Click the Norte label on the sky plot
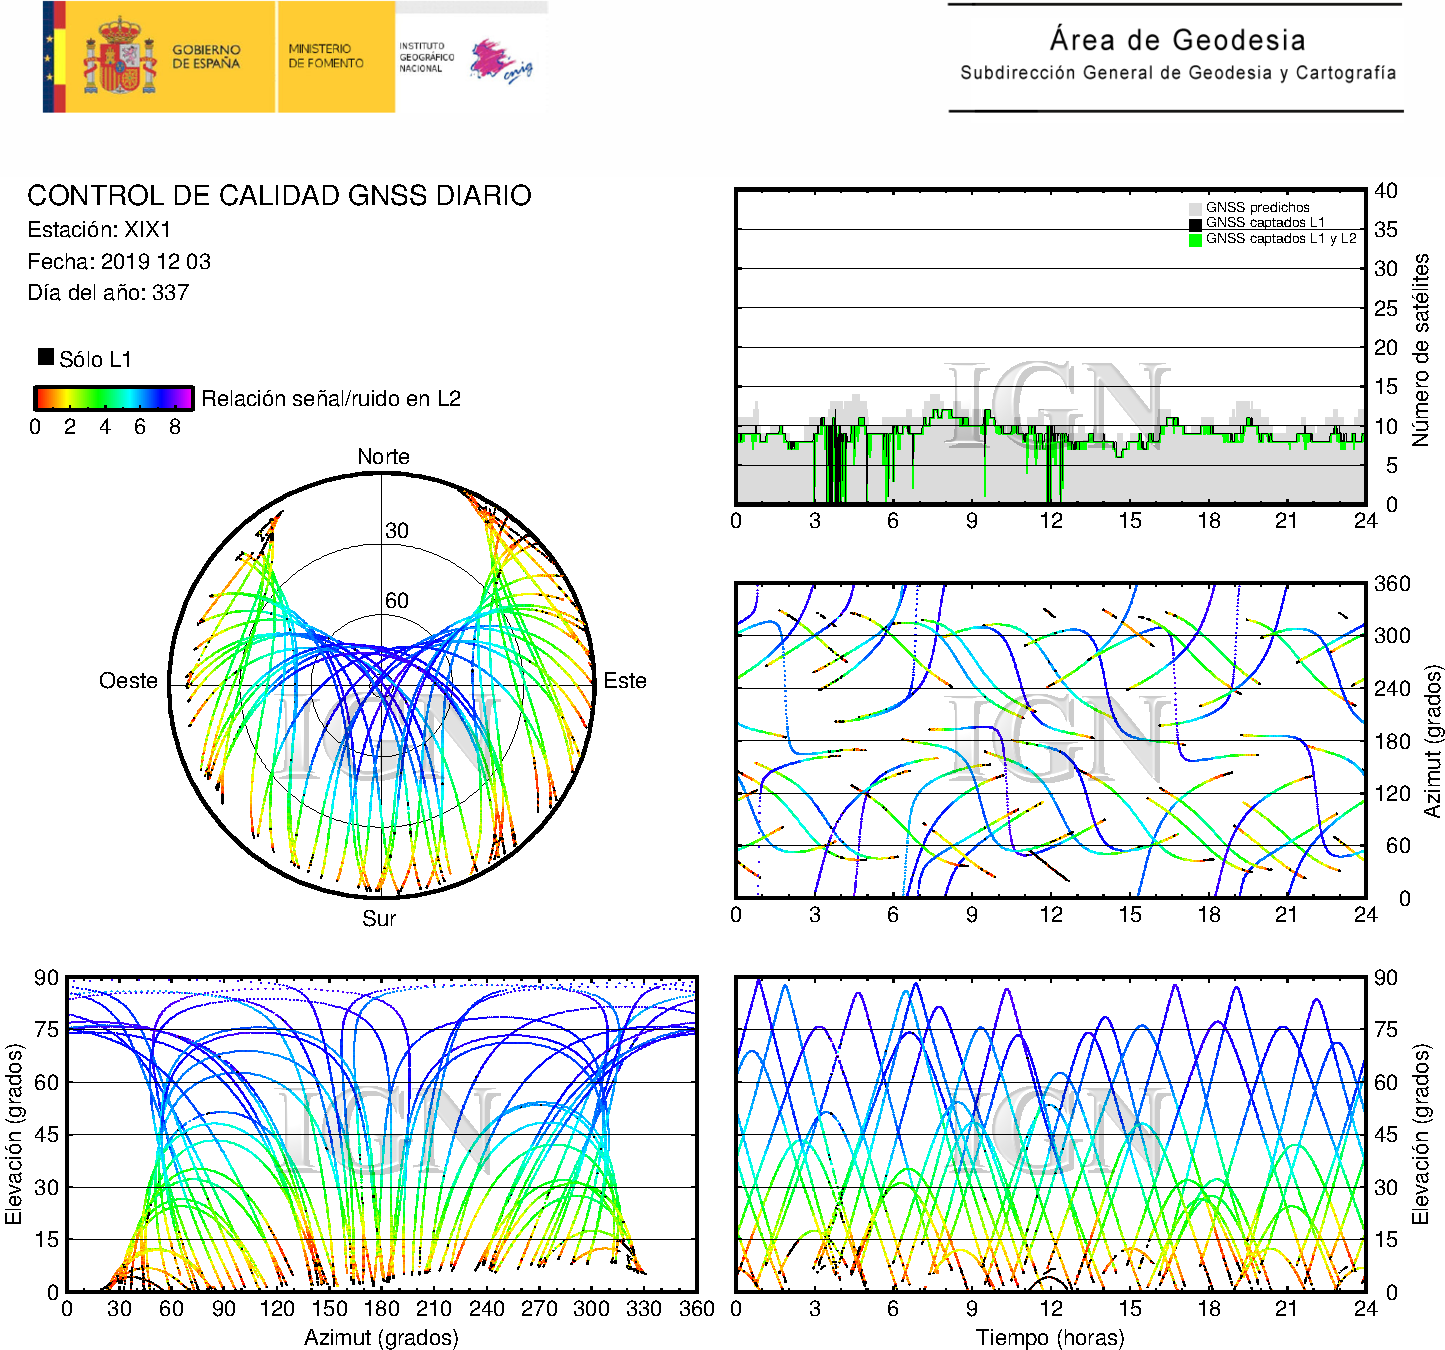The image size is (1445, 1350). [383, 457]
